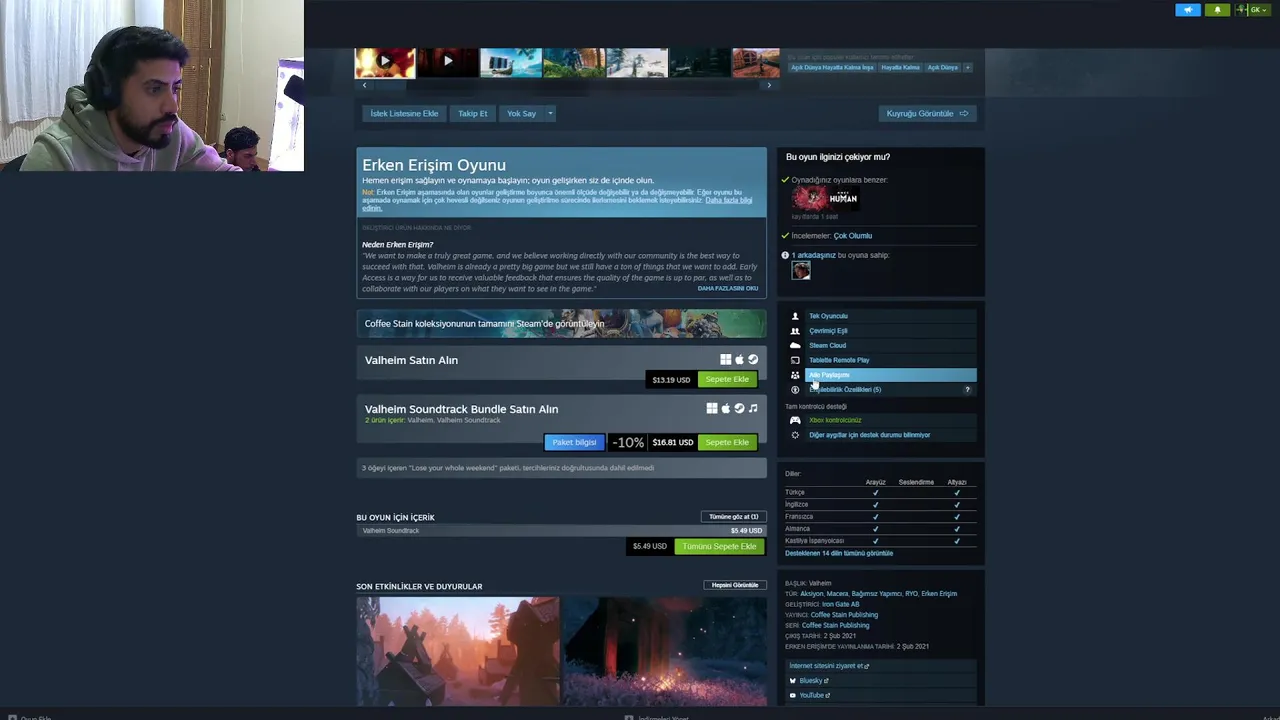The width and height of the screenshot is (1280, 720).
Task: Open the blue announcements megaphone button
Action: [1188, 10]
